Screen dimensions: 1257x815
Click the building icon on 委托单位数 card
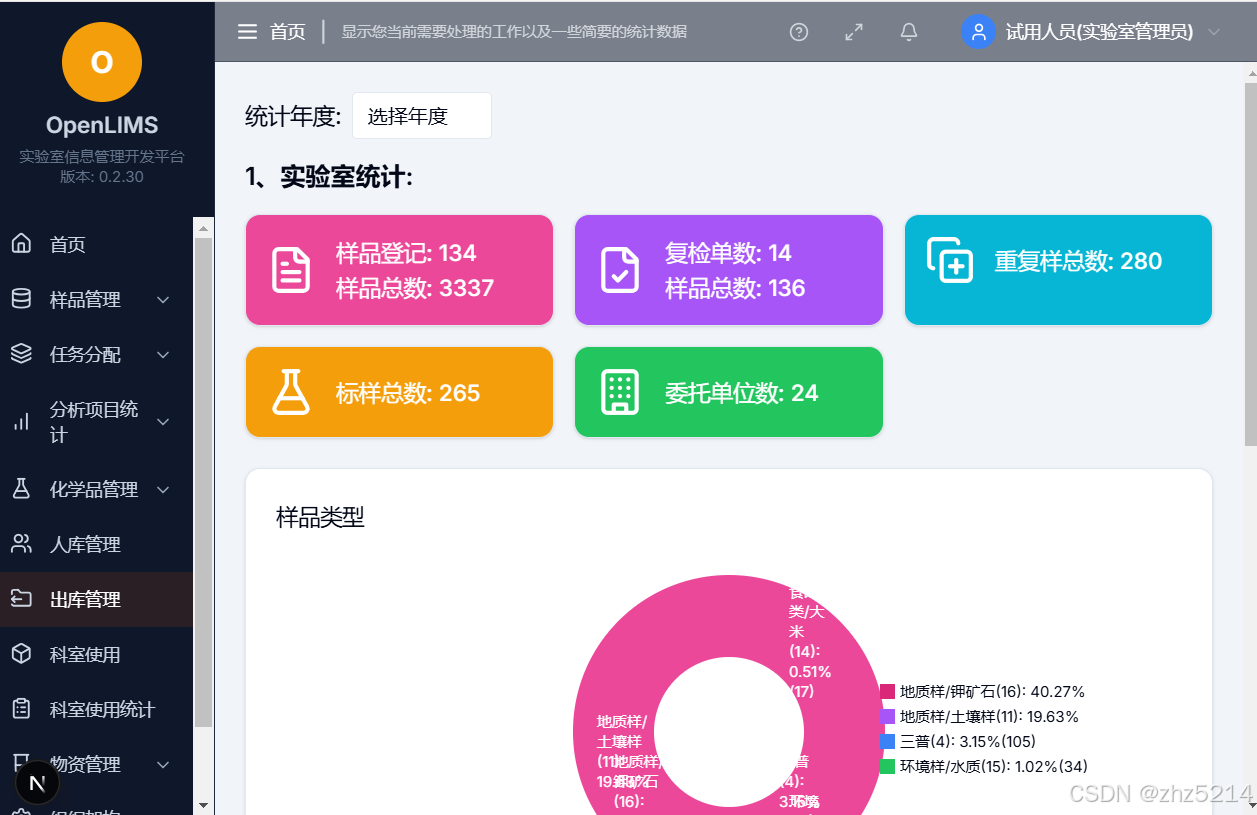(620, 392)
